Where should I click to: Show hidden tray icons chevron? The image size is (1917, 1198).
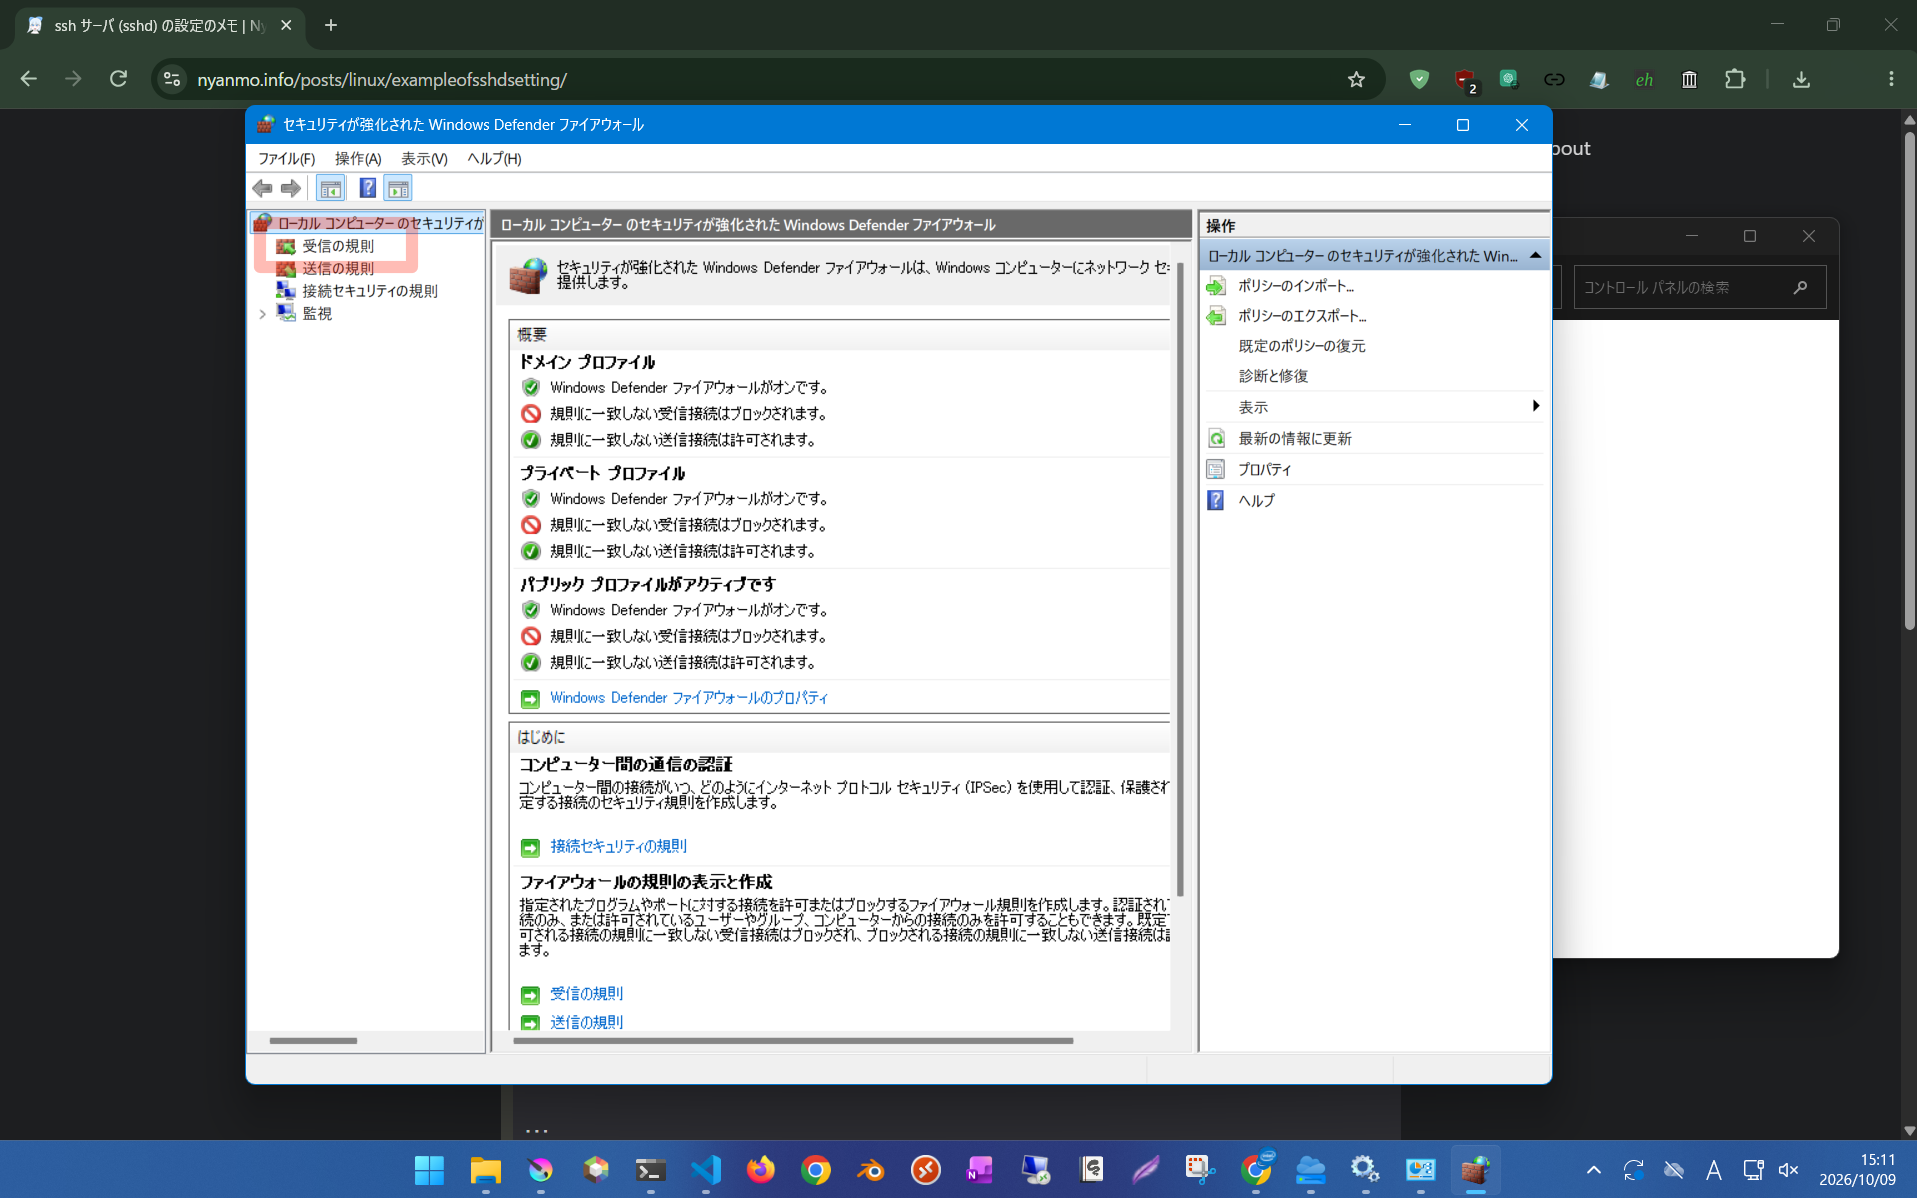click(1593, 1170)
